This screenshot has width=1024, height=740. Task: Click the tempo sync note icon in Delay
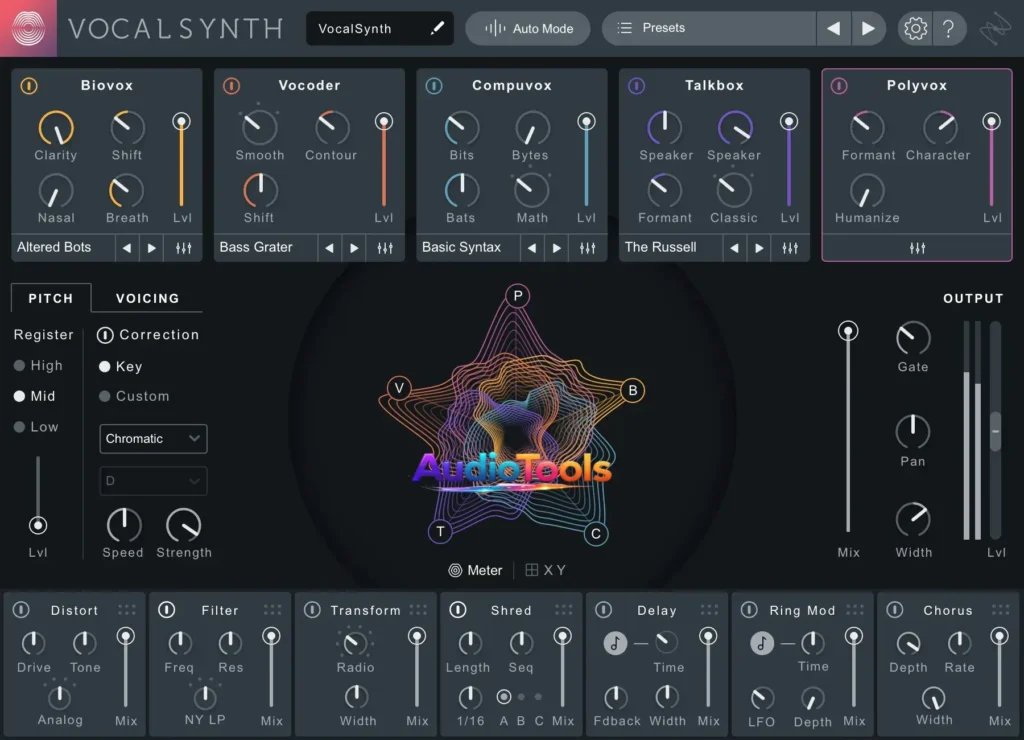(613, 643)
